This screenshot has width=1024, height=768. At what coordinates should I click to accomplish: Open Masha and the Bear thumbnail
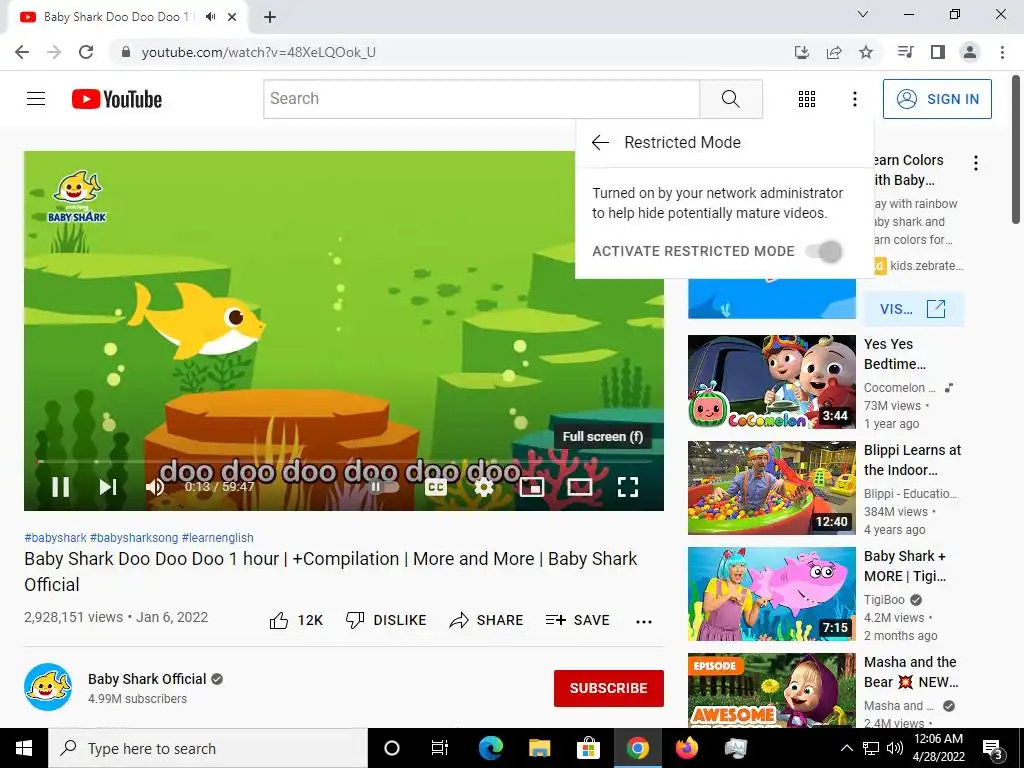[772, 690]
